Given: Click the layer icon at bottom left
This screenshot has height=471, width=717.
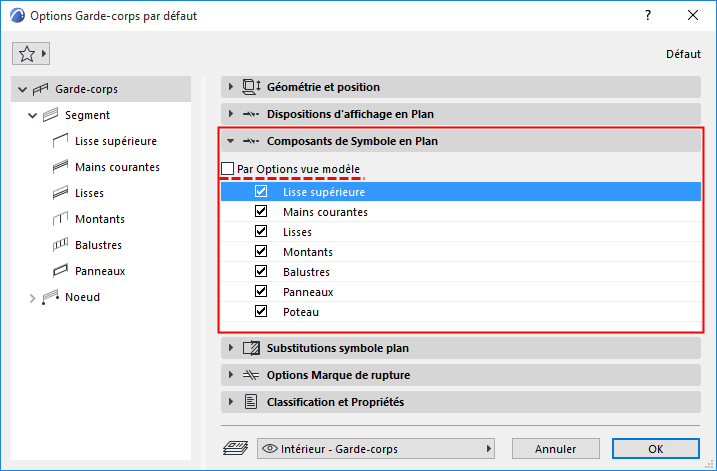Looking at the screenshot, I should point(233,449).
